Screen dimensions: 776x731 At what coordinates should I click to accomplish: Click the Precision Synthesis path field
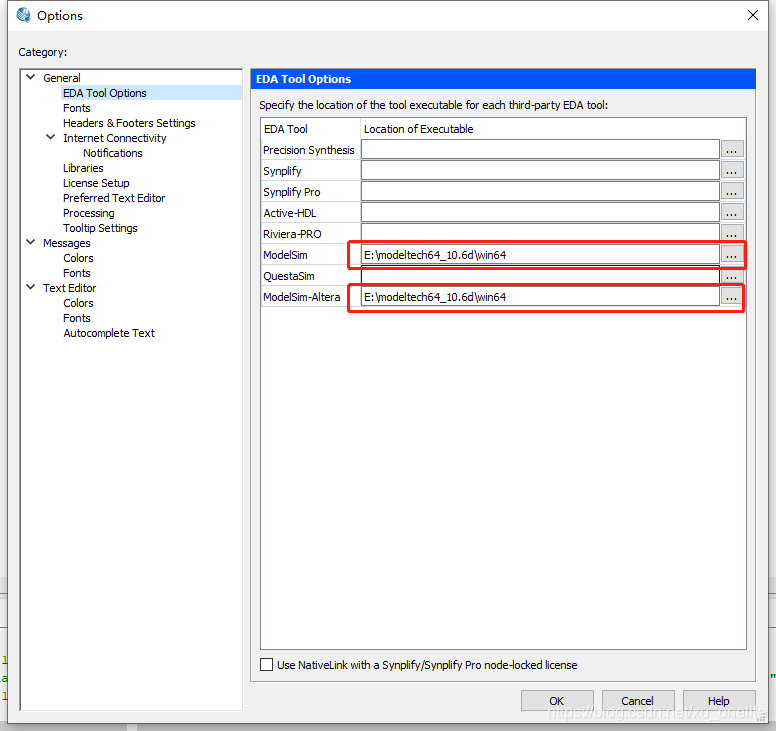(x=540, y=149)
